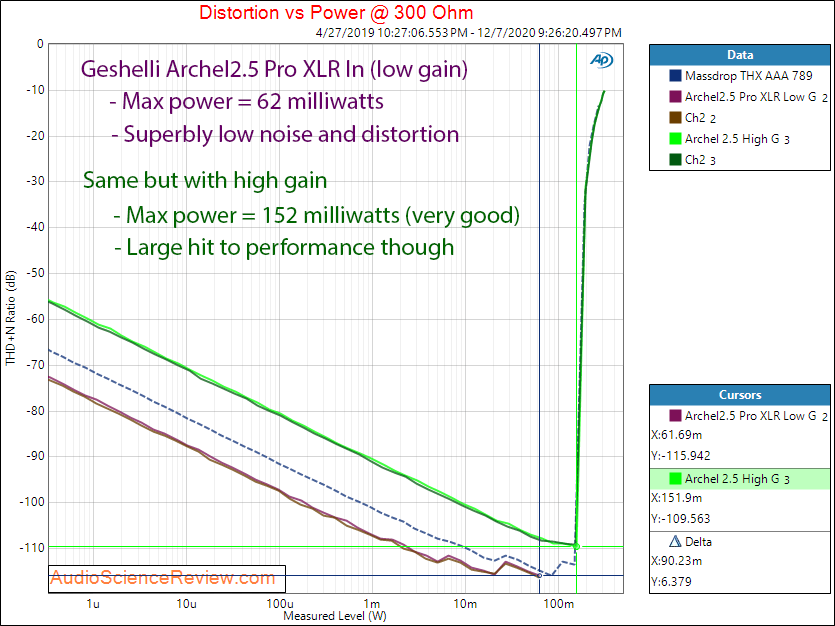Click Delta X:90.23m value

(x=677, y=561)
